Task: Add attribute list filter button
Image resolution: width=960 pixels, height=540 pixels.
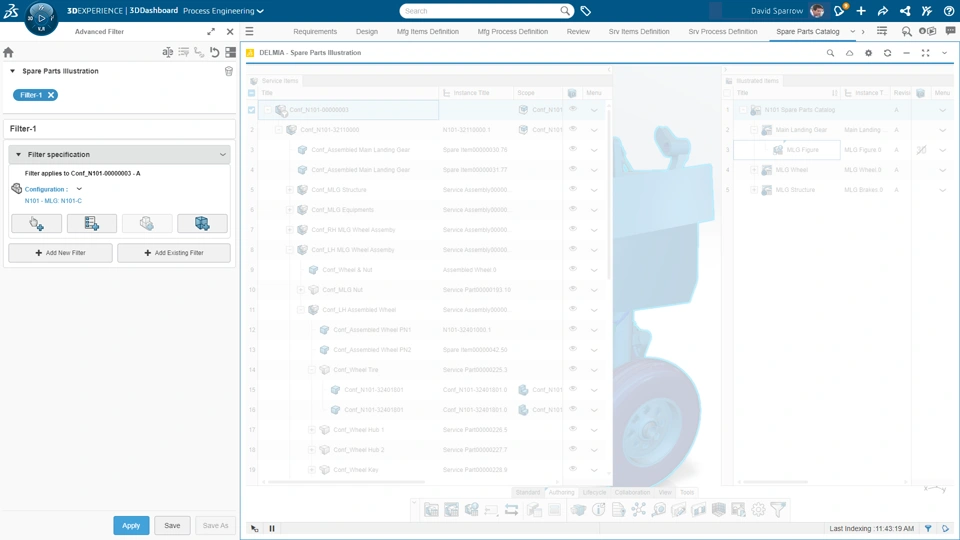Action: tap(92, 223)
